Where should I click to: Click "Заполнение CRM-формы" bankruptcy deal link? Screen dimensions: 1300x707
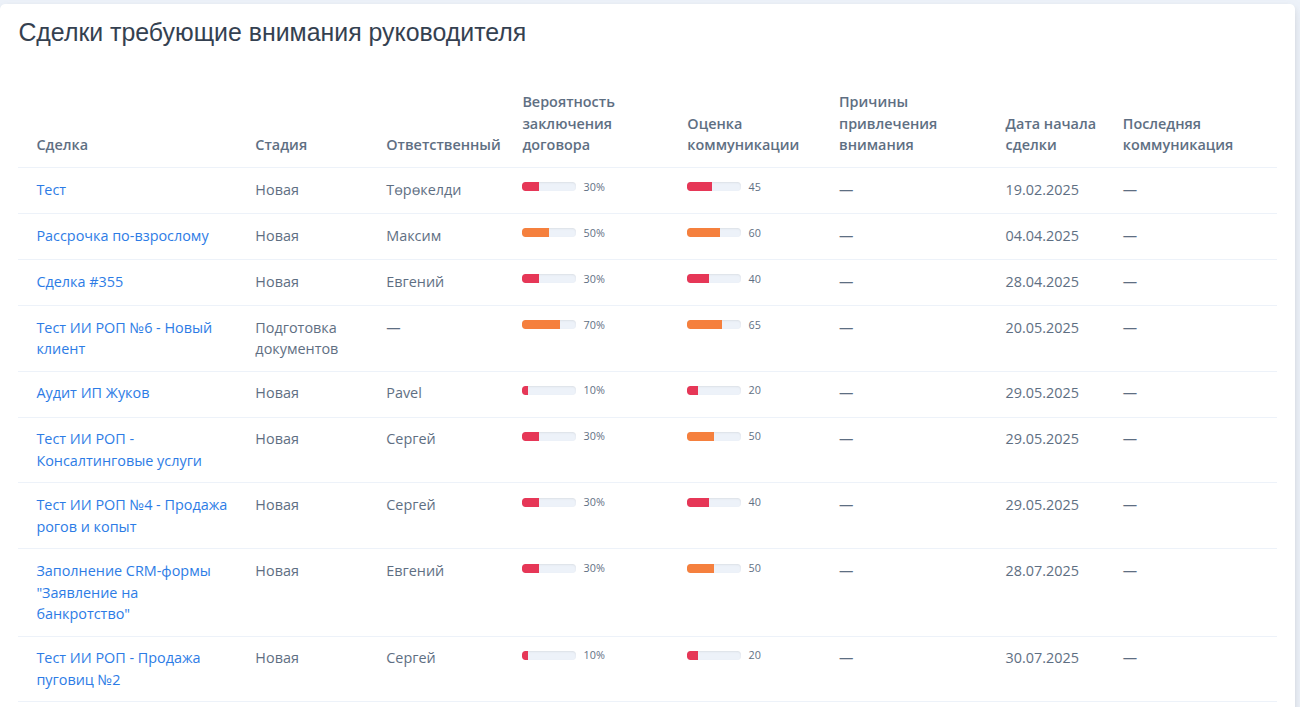tap(123, 592)
